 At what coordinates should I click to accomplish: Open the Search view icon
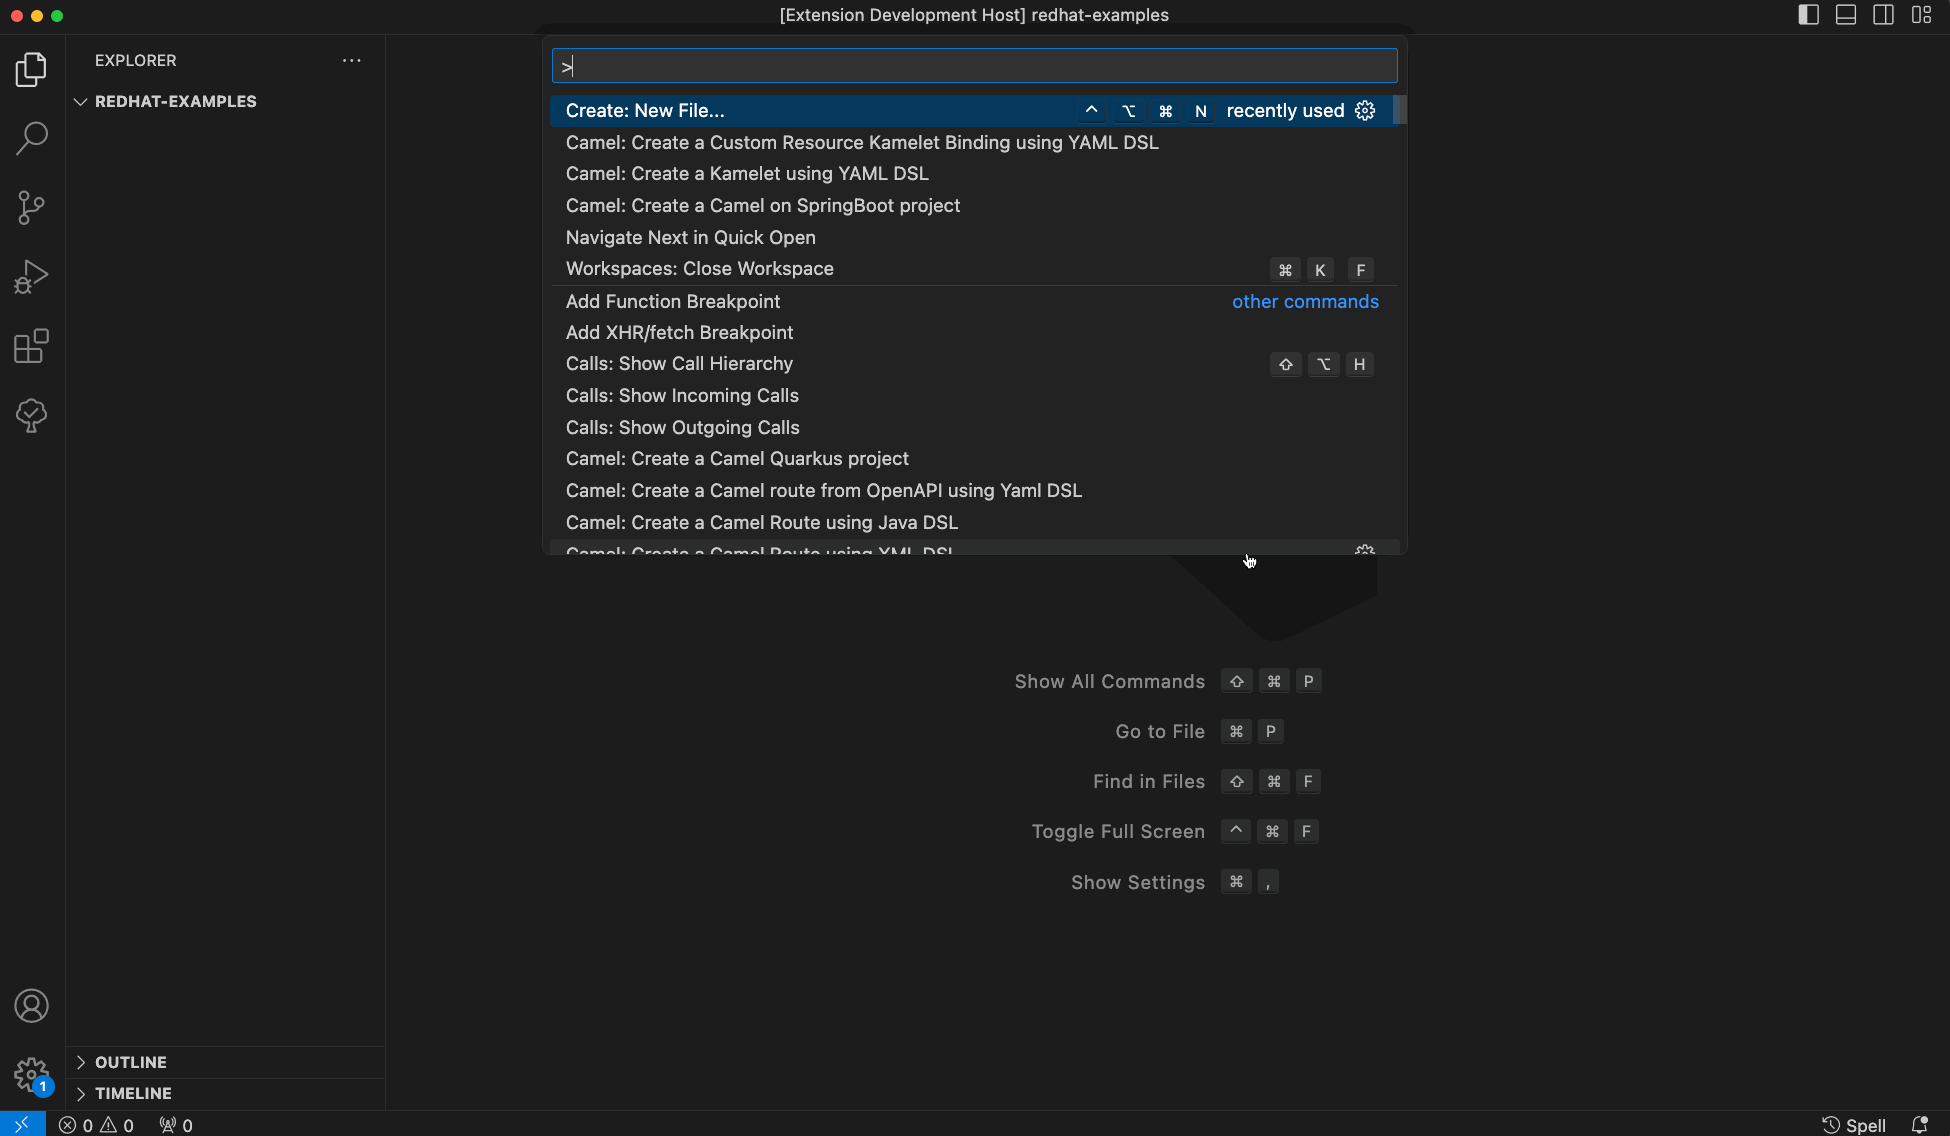click(x=32, y=138)
